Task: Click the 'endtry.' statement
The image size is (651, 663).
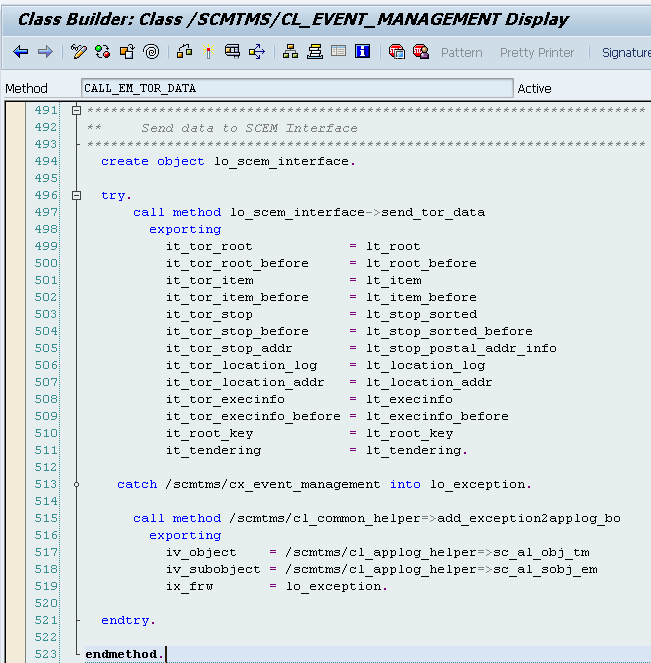Action: pyautogui.click(x=129, y=620)
